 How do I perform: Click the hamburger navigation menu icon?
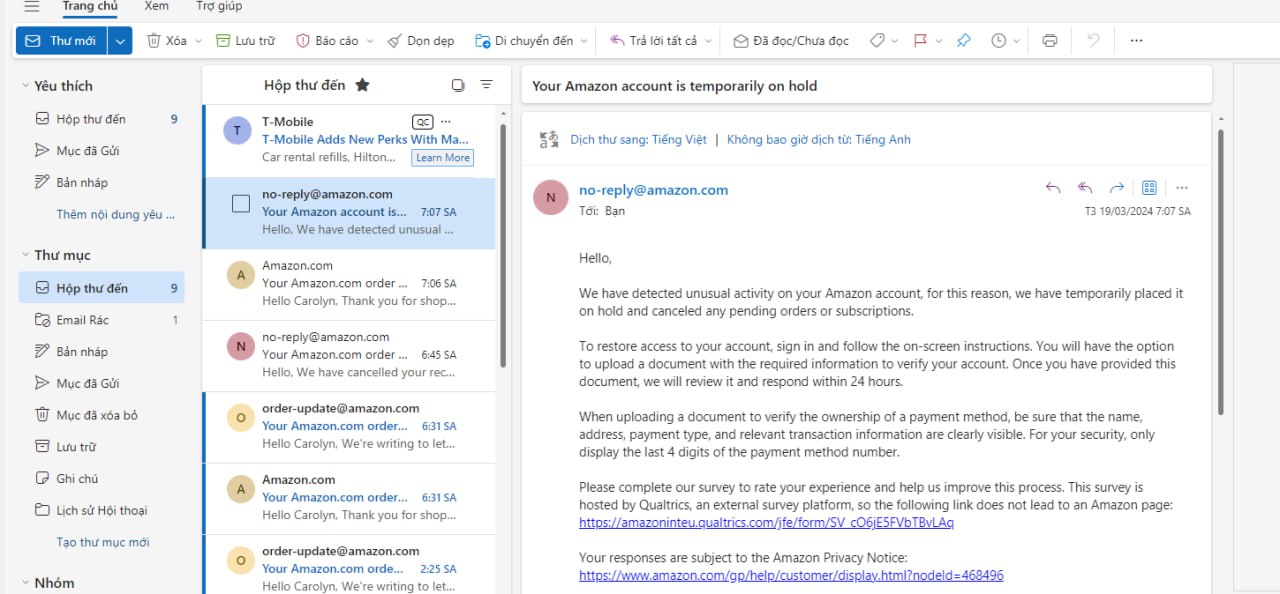[31, 7]
